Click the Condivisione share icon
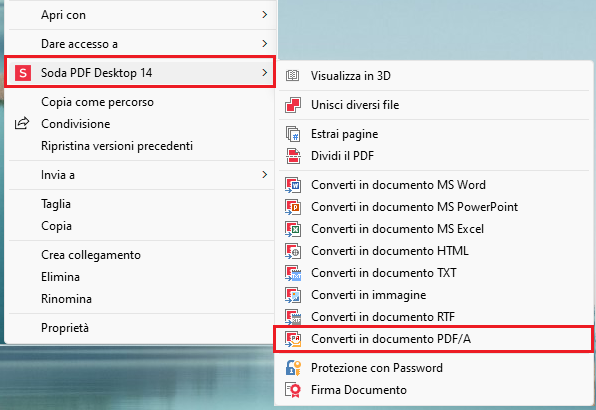This screenshot has width=596, height=410. click(22, 123)
